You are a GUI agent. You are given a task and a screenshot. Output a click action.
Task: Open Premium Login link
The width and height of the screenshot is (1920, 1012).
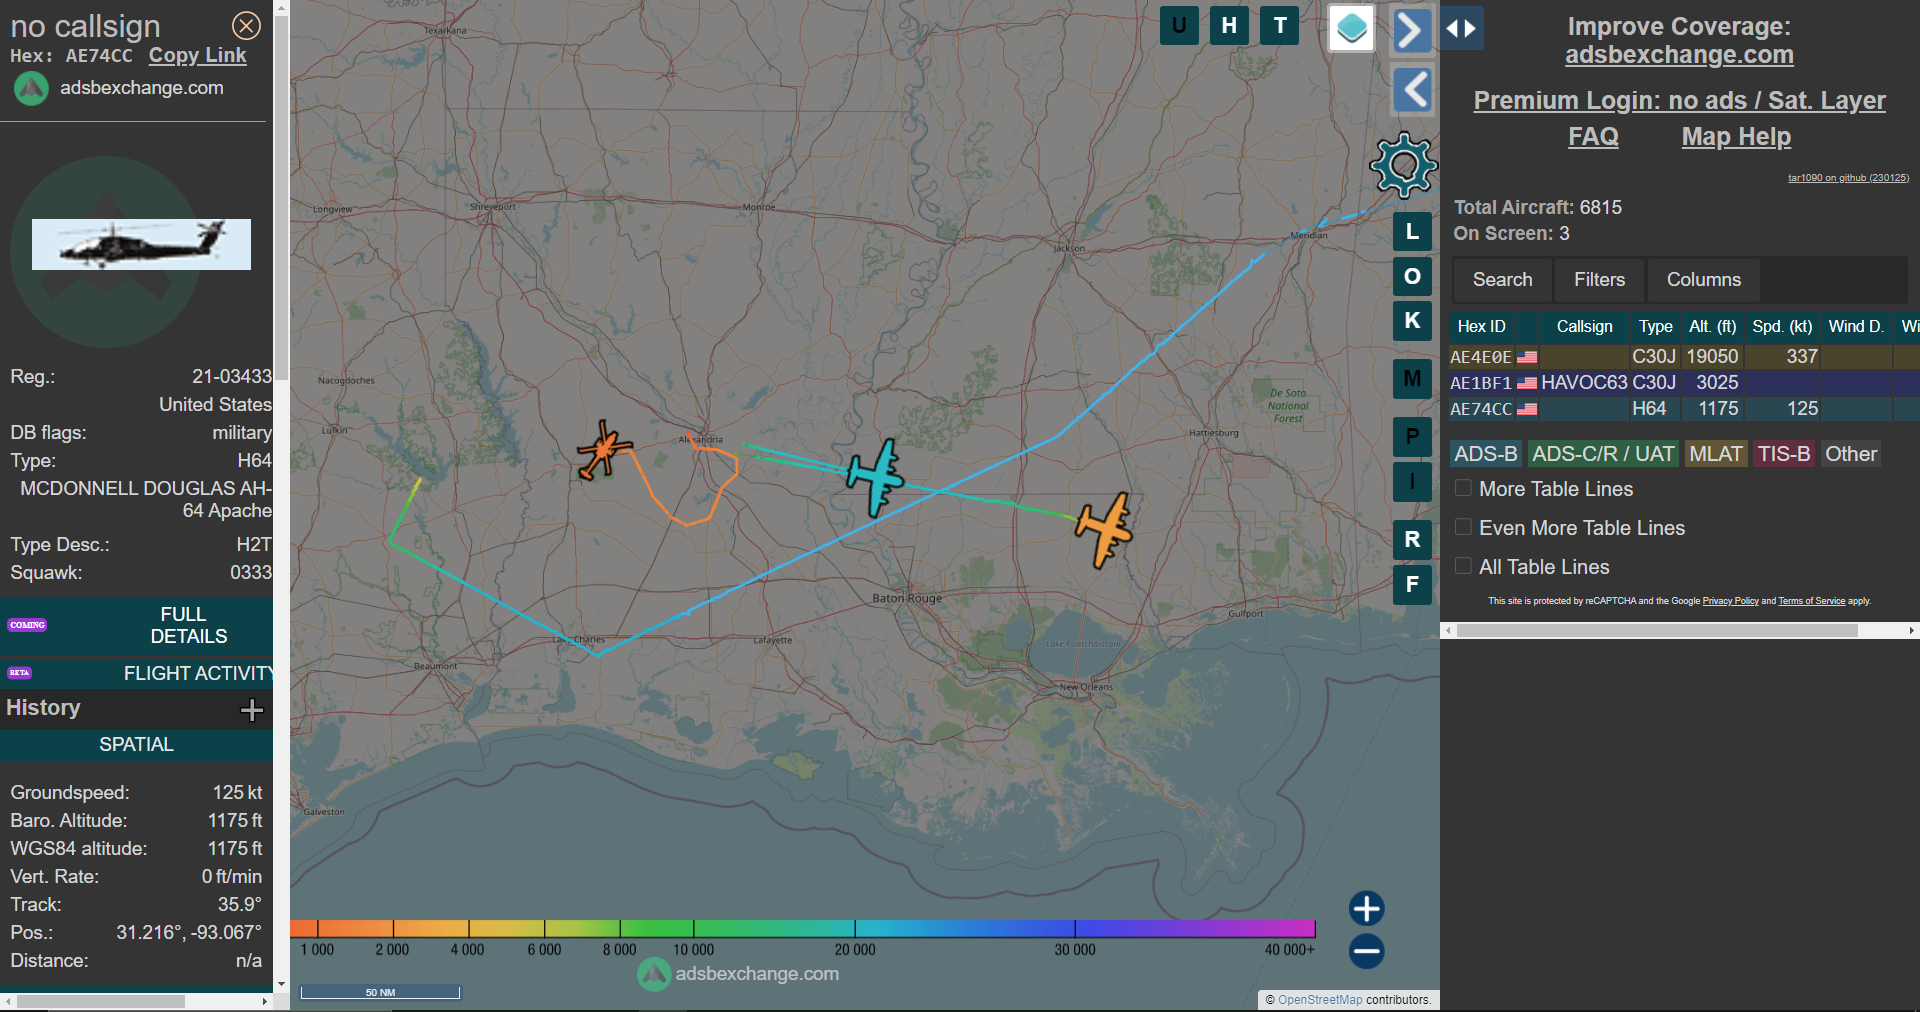point(1679,100)
